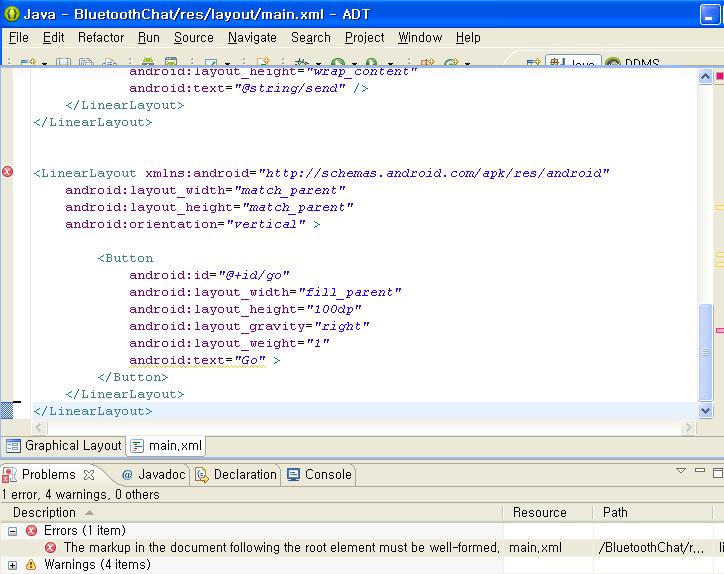724x574 pixels.
Task: Click the android:id="@+id/go" line
Action: [x=209, y=275]
